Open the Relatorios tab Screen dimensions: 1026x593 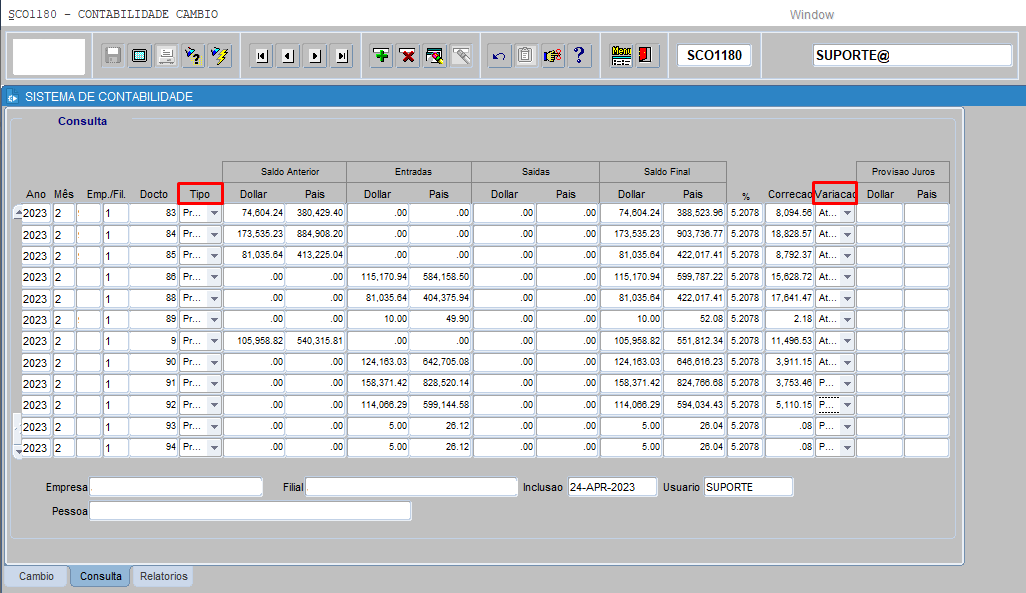(164, 576)
